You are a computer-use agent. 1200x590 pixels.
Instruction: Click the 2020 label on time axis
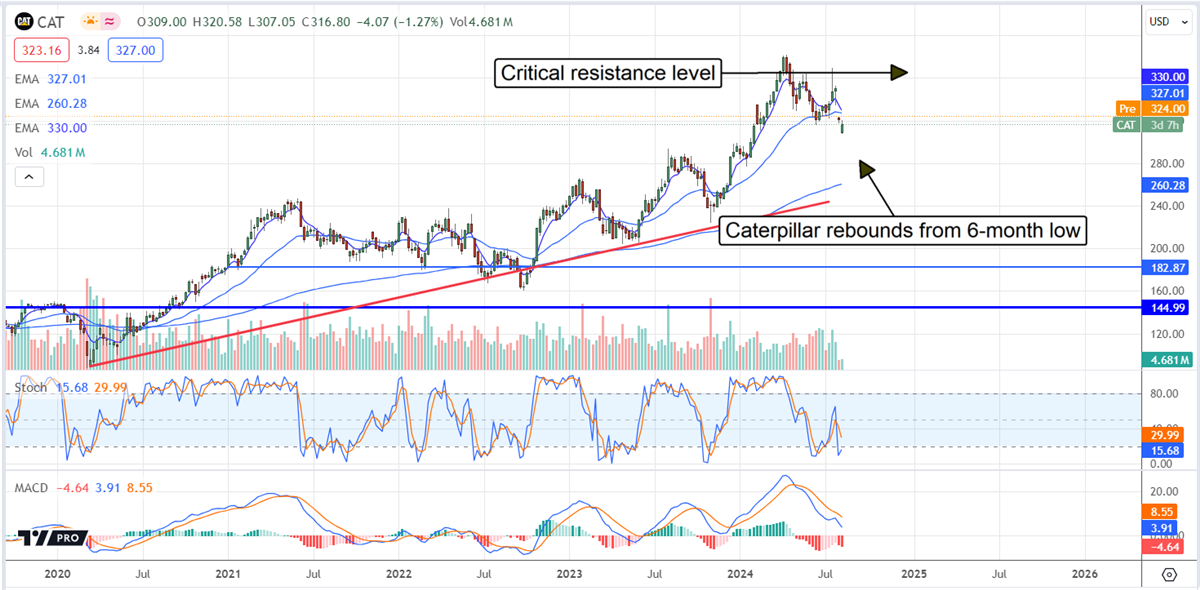tap(58, 574)
